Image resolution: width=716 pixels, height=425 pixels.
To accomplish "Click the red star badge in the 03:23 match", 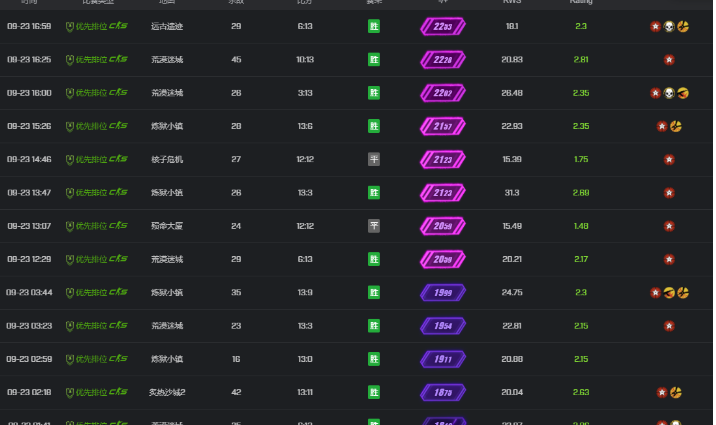I will tap(669, 325).
